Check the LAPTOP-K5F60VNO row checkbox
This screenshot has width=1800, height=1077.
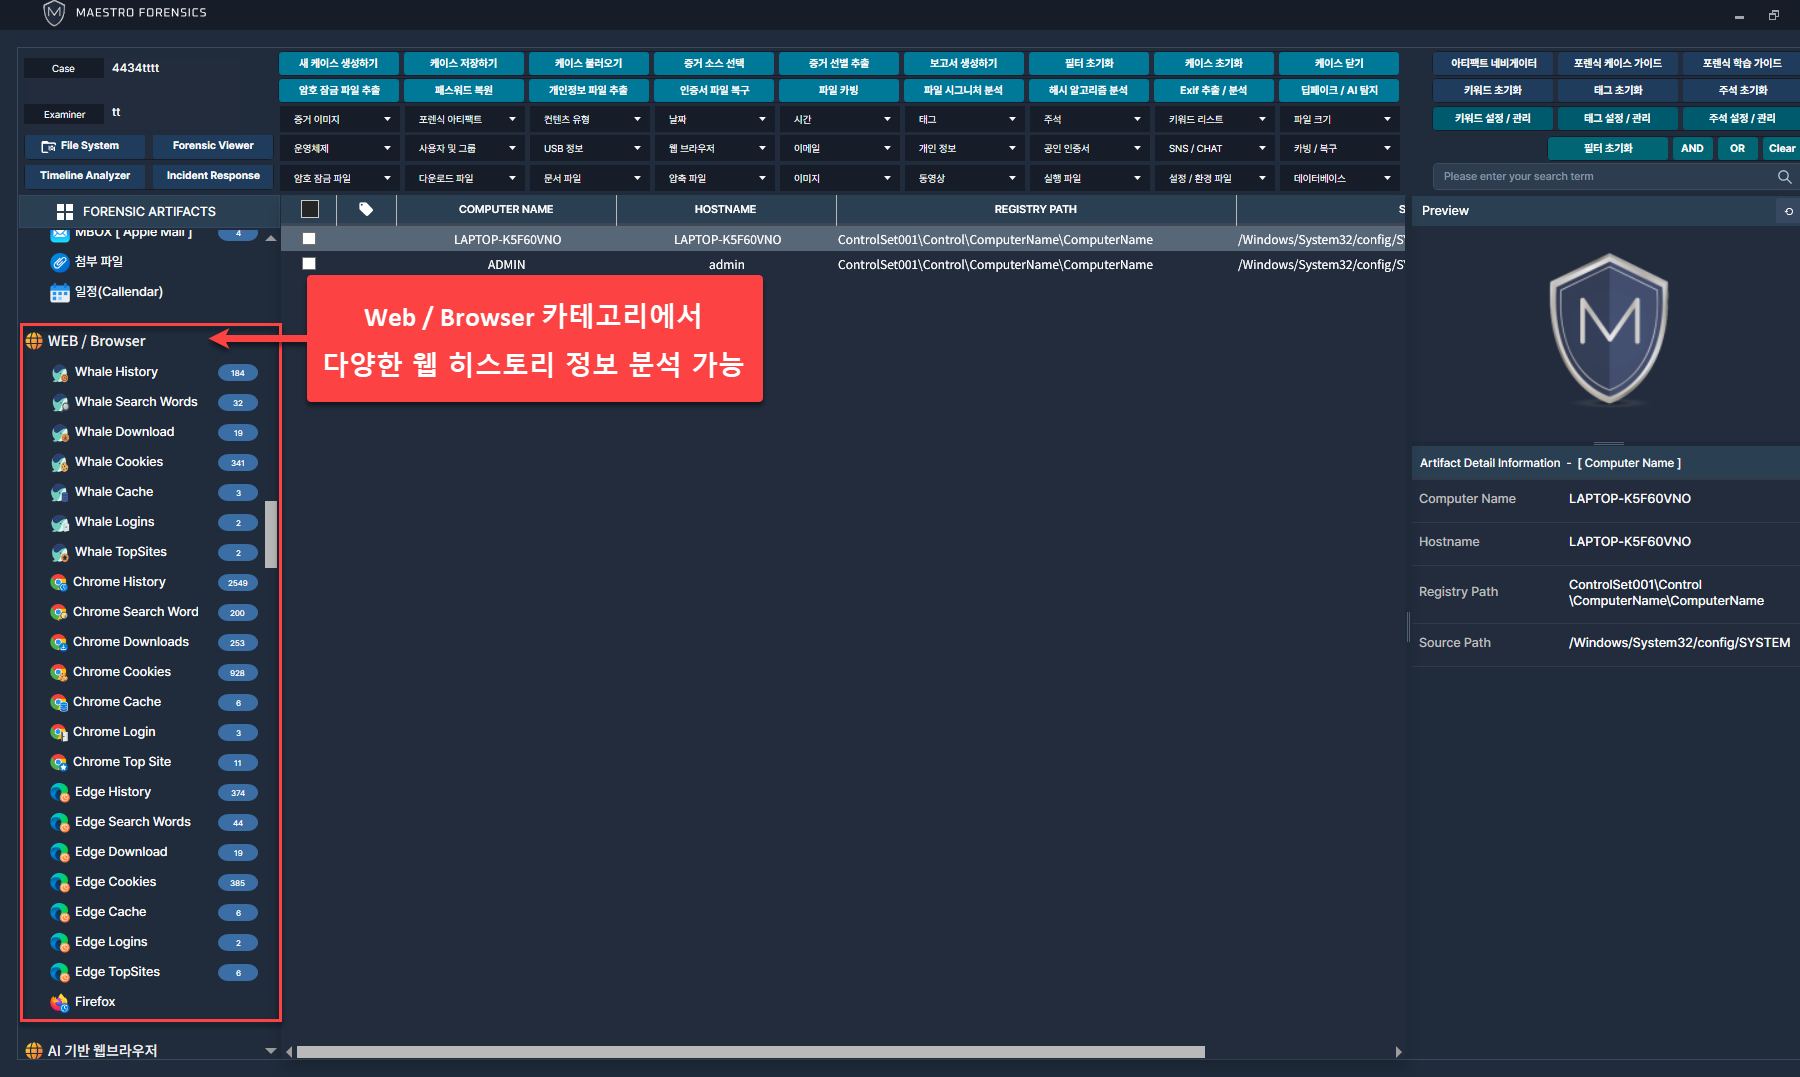tap(309, 239)
